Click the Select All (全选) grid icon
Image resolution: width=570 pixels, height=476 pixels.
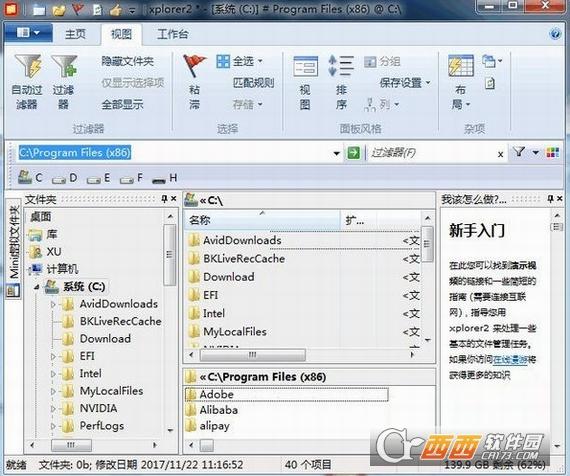pos(223,61)
